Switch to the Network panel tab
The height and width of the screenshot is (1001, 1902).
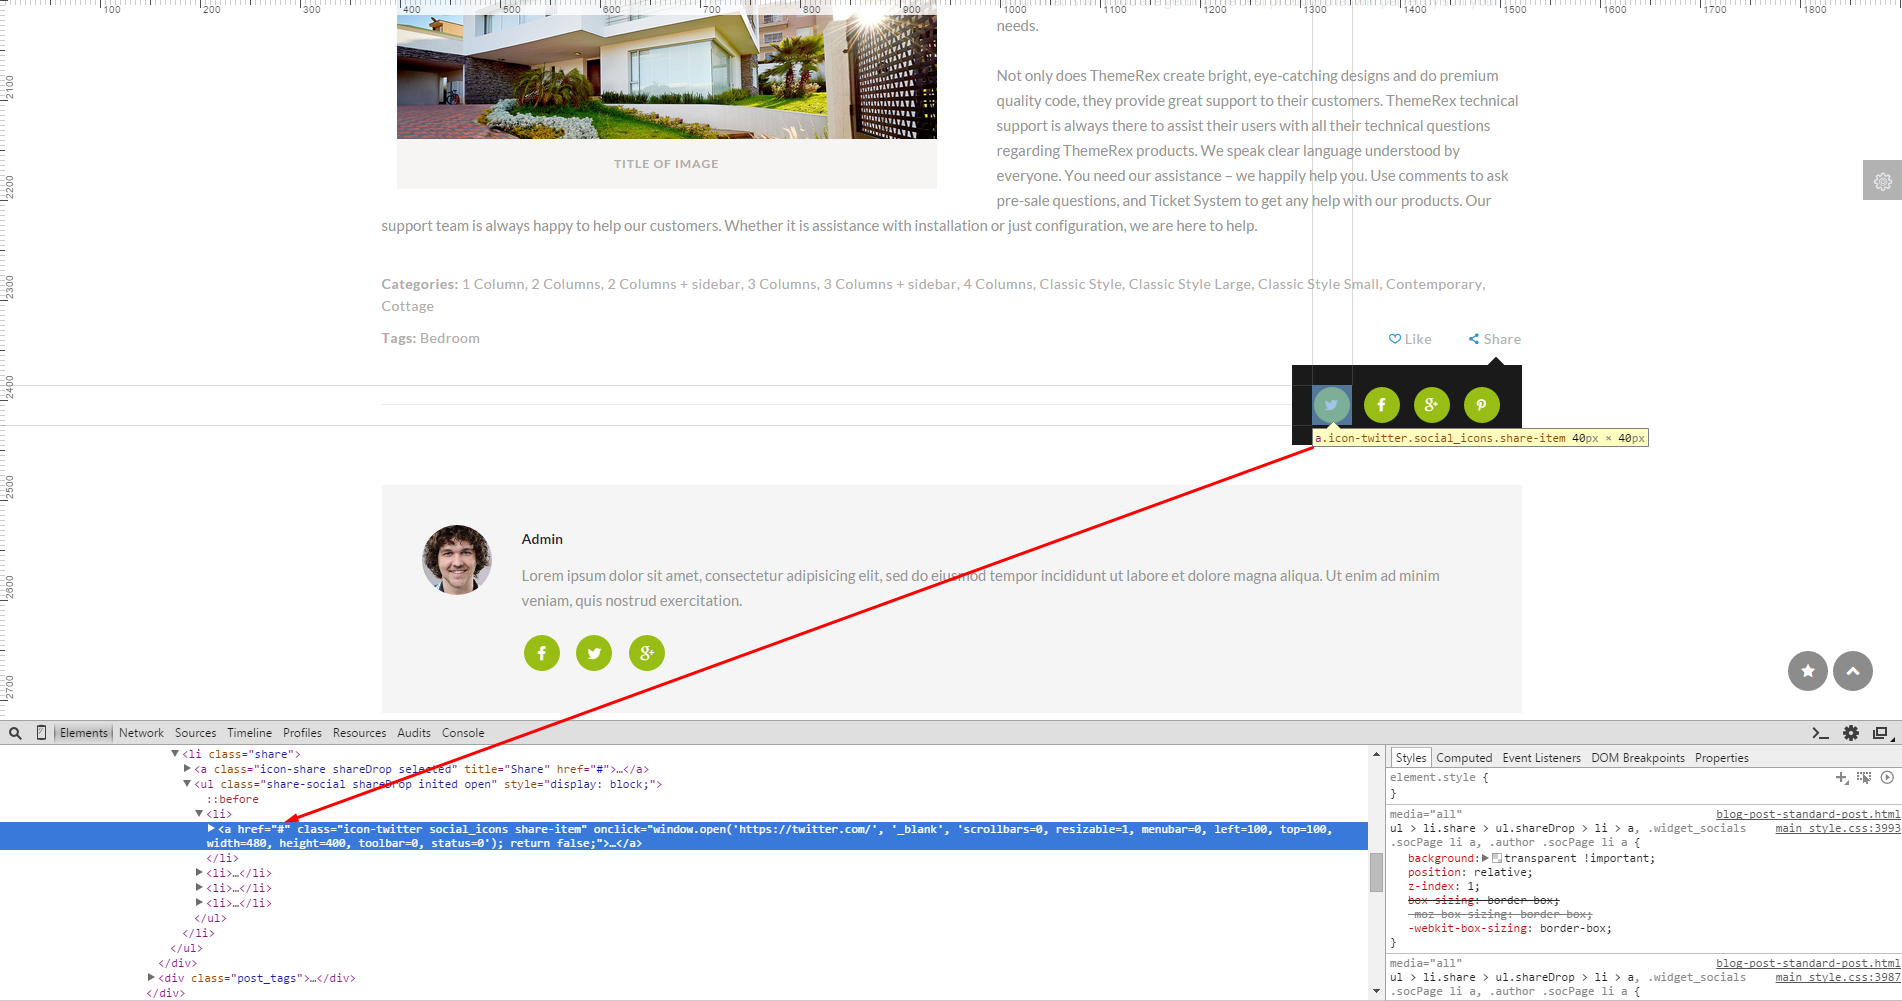[141, 733]
